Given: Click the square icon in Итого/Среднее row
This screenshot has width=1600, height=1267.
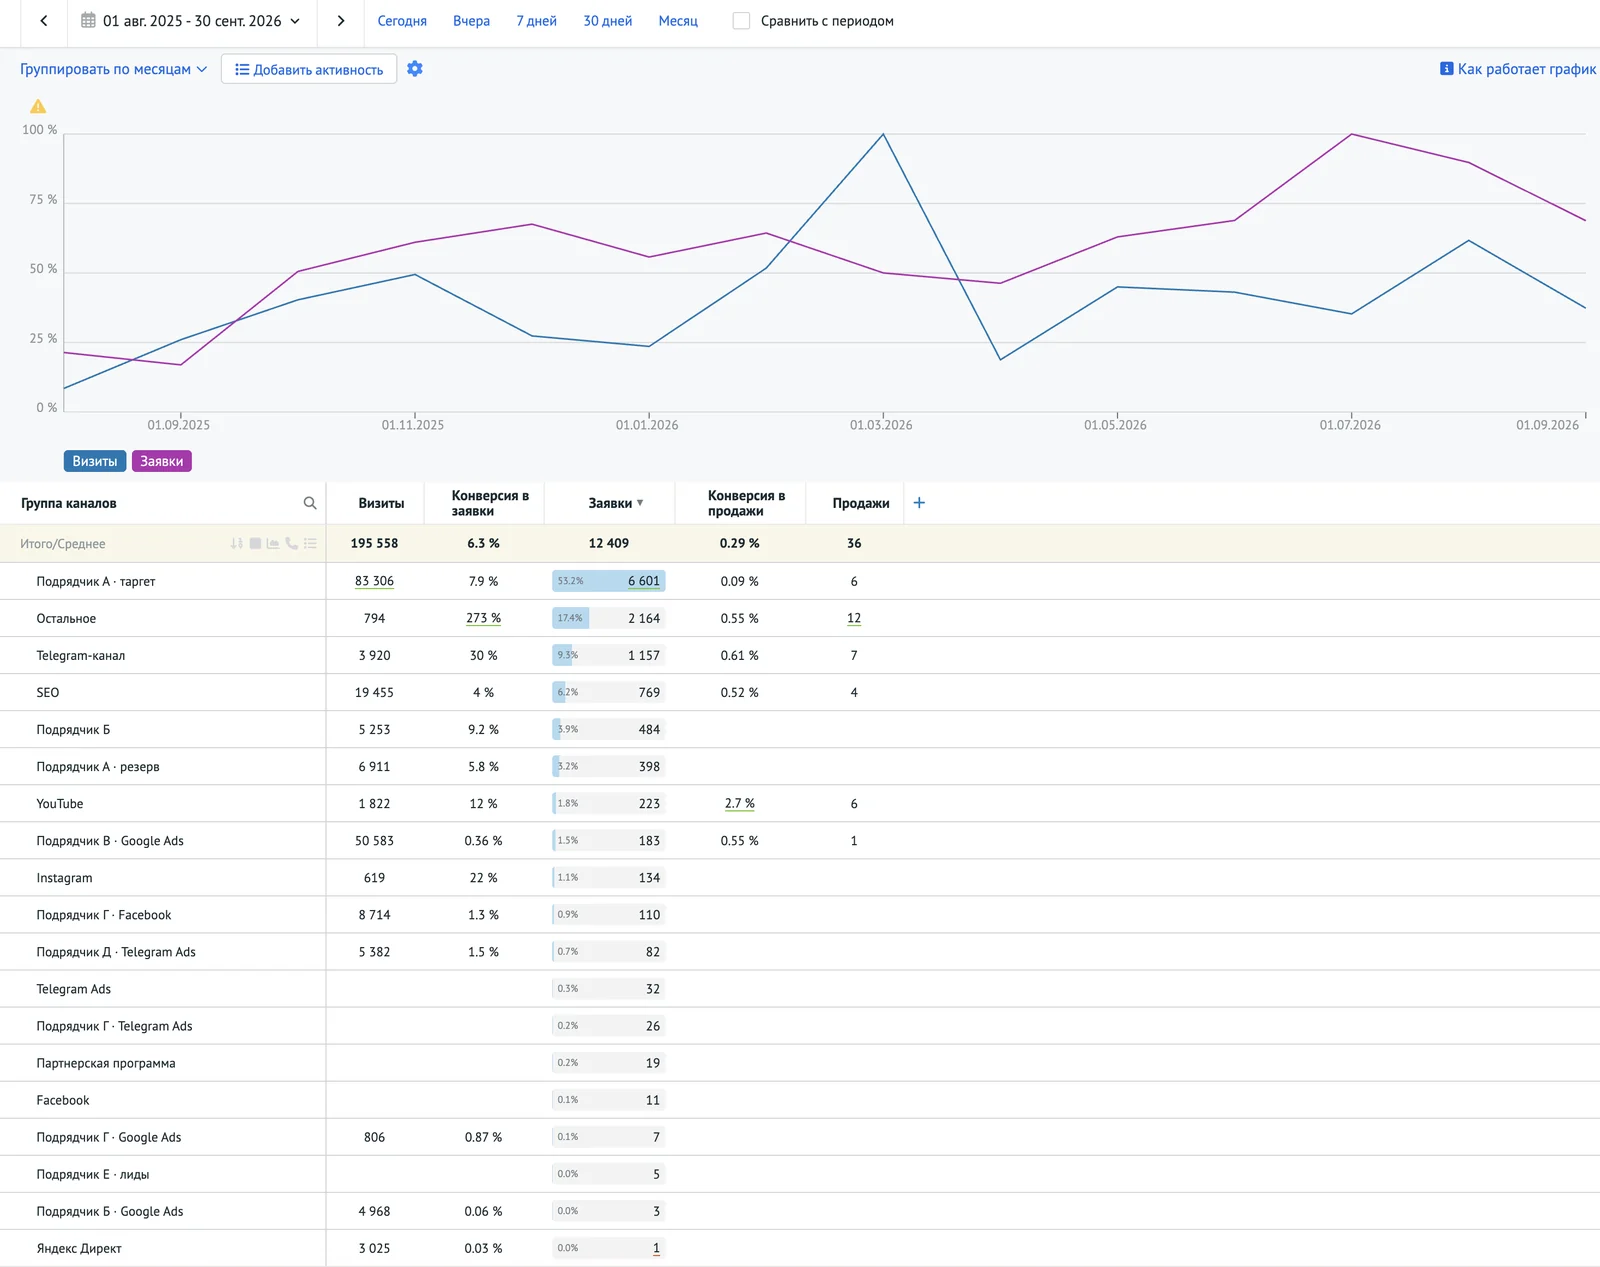Looking at the screenshot, I should pyautogui.click(x=255, y=543).
